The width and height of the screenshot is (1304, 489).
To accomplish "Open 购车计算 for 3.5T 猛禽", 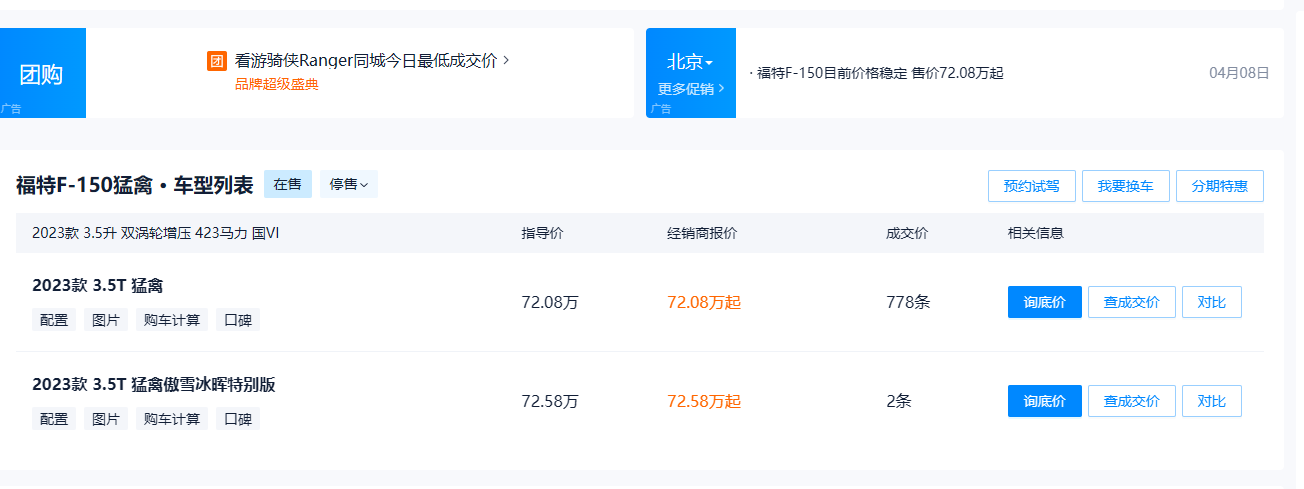I will point(172,320).
